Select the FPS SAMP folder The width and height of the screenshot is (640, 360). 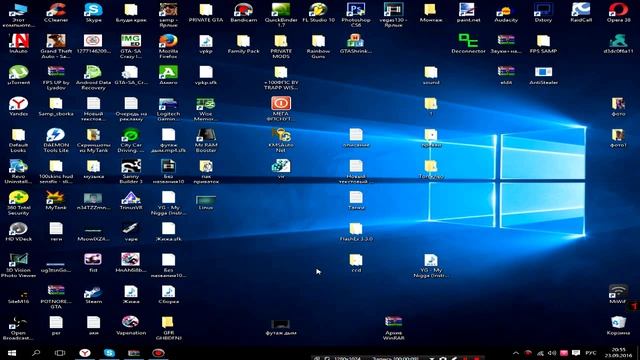click(x=543, y=43)
